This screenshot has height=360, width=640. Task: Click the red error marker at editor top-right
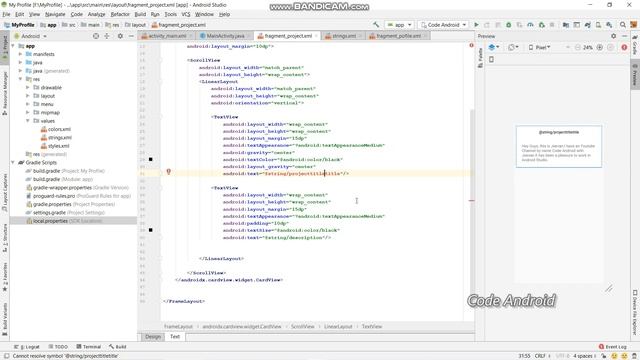pos(471,45)
